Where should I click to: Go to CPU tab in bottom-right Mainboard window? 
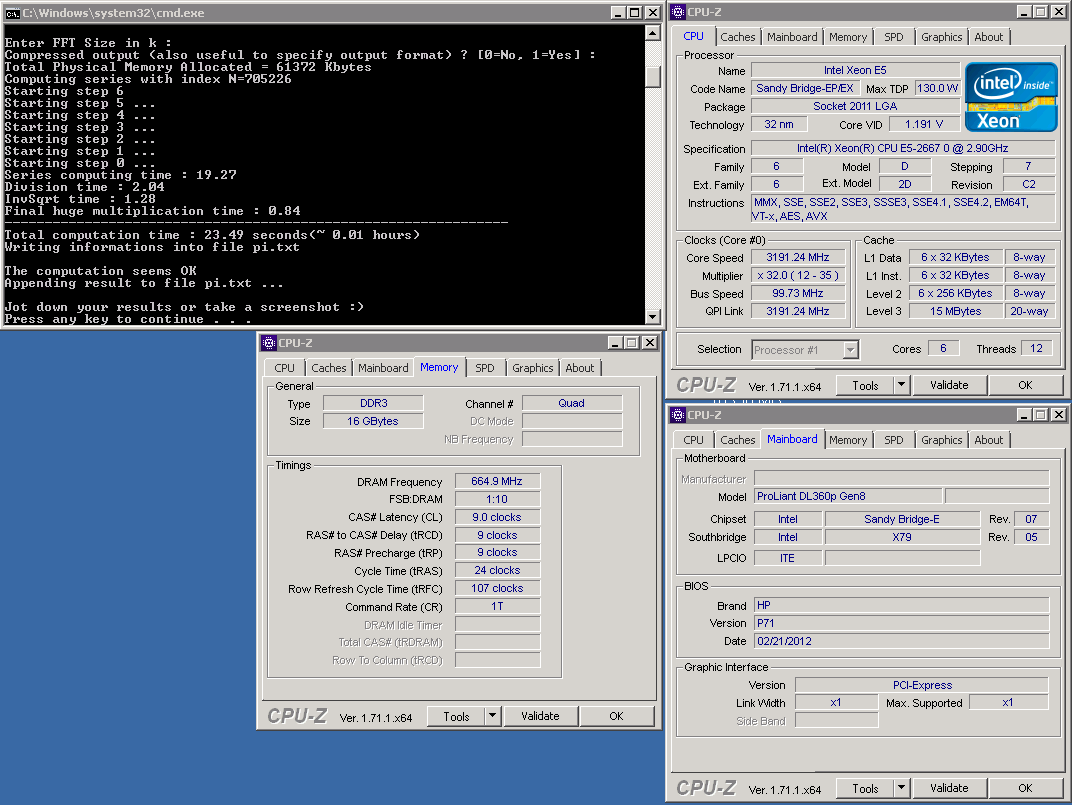[x=693, y=440]
